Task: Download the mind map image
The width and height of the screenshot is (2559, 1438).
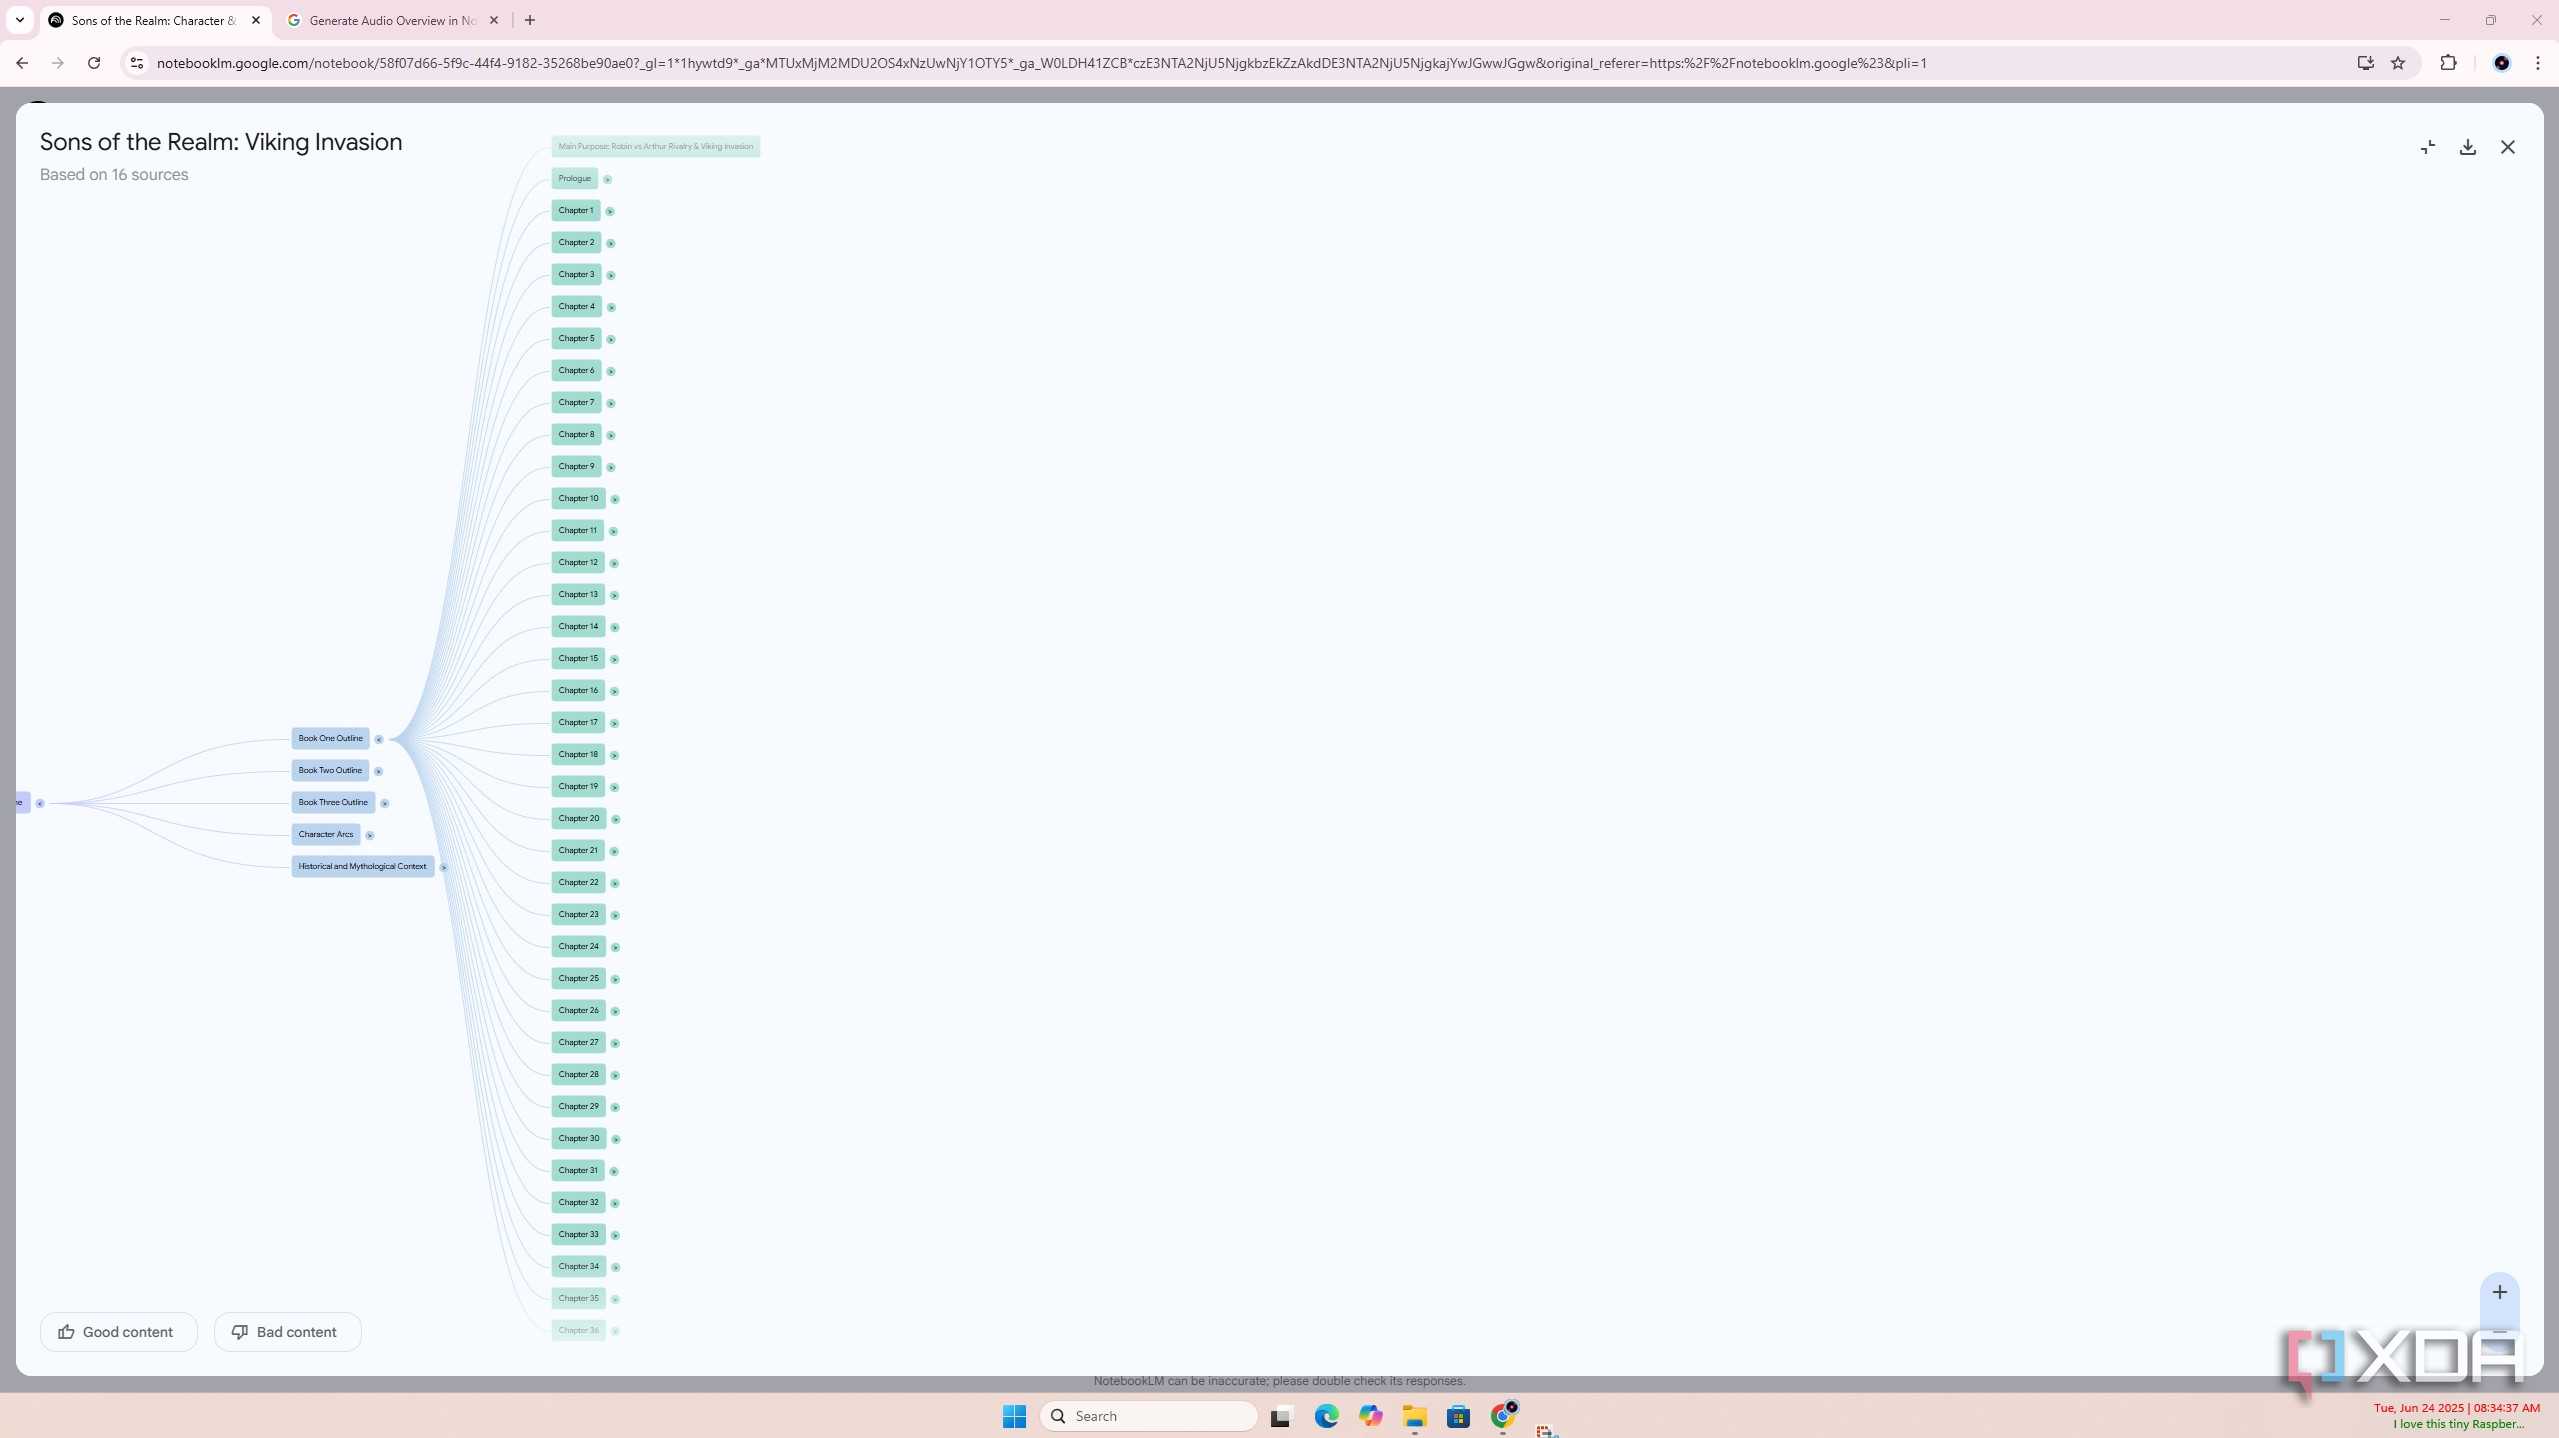Action: tap(2467, 147)
